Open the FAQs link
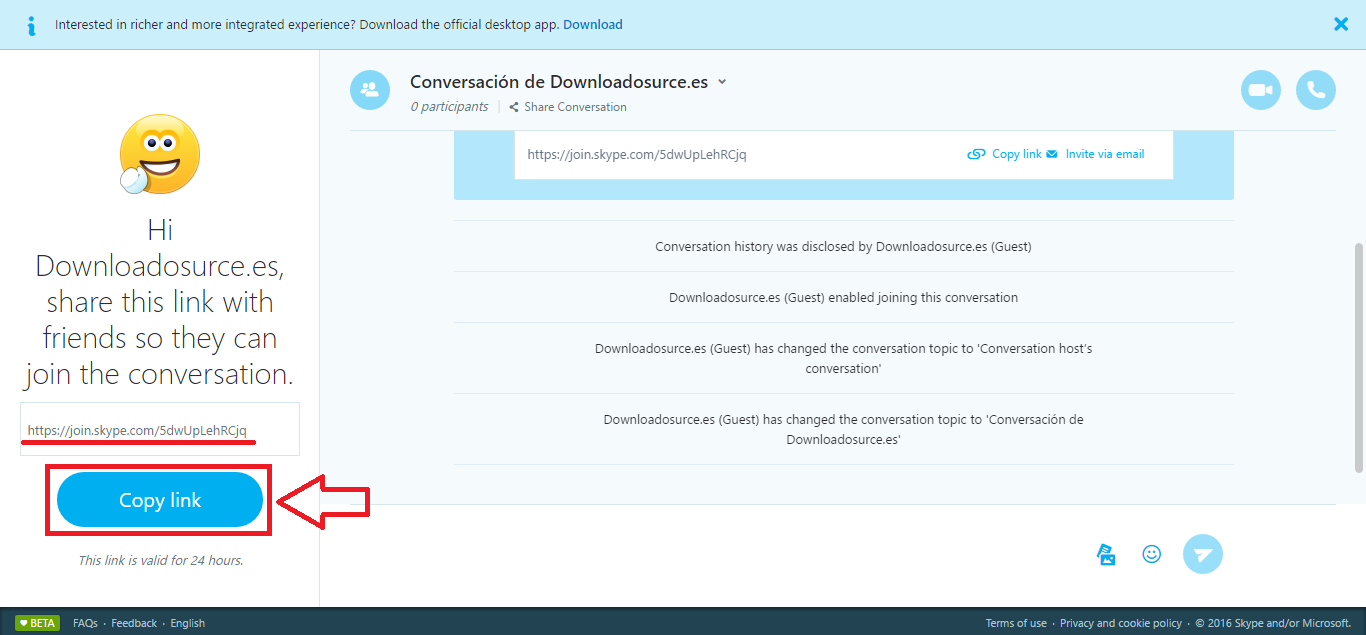This screenshot has width=1366, height=635. [x=85, y=623]
